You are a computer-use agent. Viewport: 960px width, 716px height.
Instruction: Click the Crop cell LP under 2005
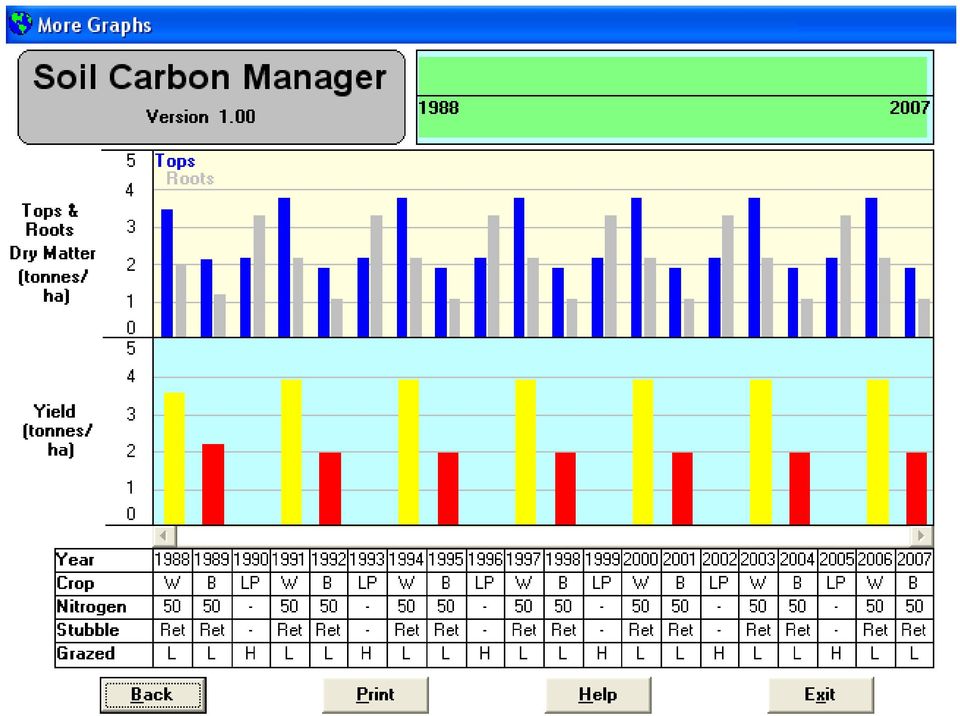tap(836, 584)
